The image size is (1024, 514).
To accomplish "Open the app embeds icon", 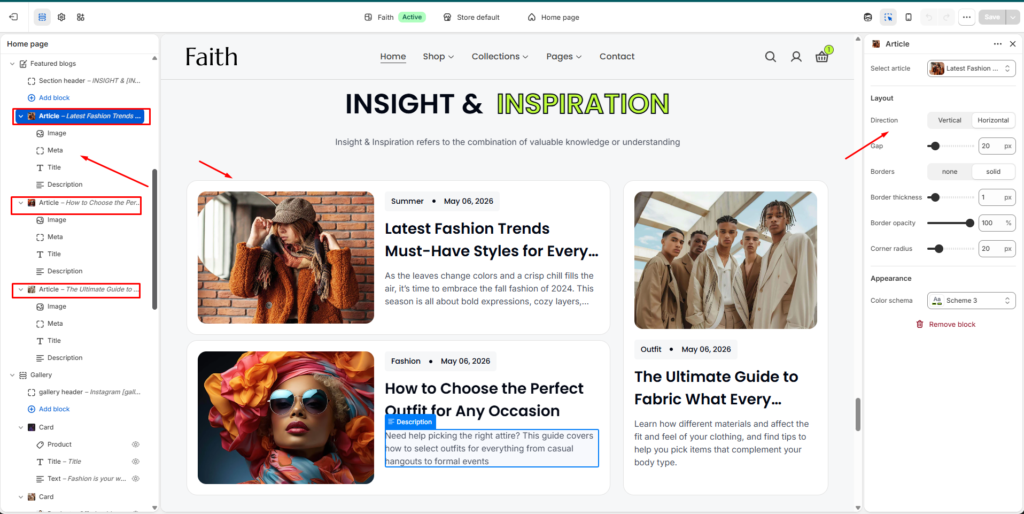I will [80, 17].
